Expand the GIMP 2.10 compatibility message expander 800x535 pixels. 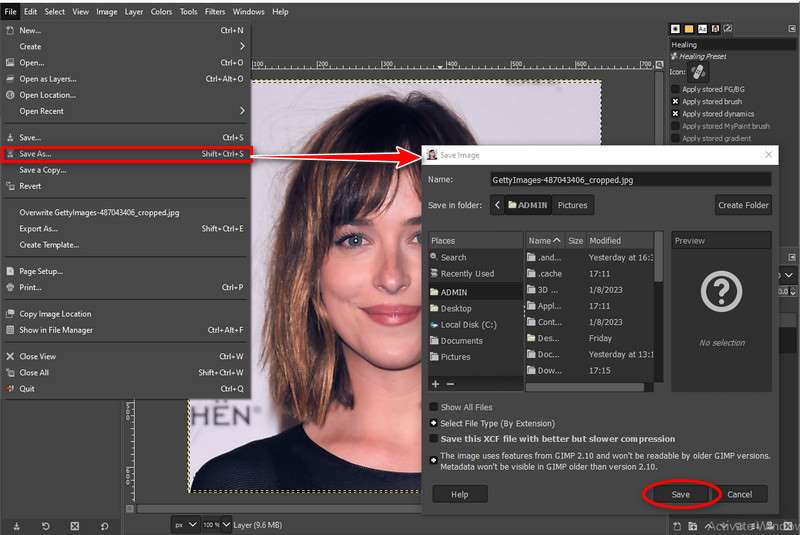(434, 460)
